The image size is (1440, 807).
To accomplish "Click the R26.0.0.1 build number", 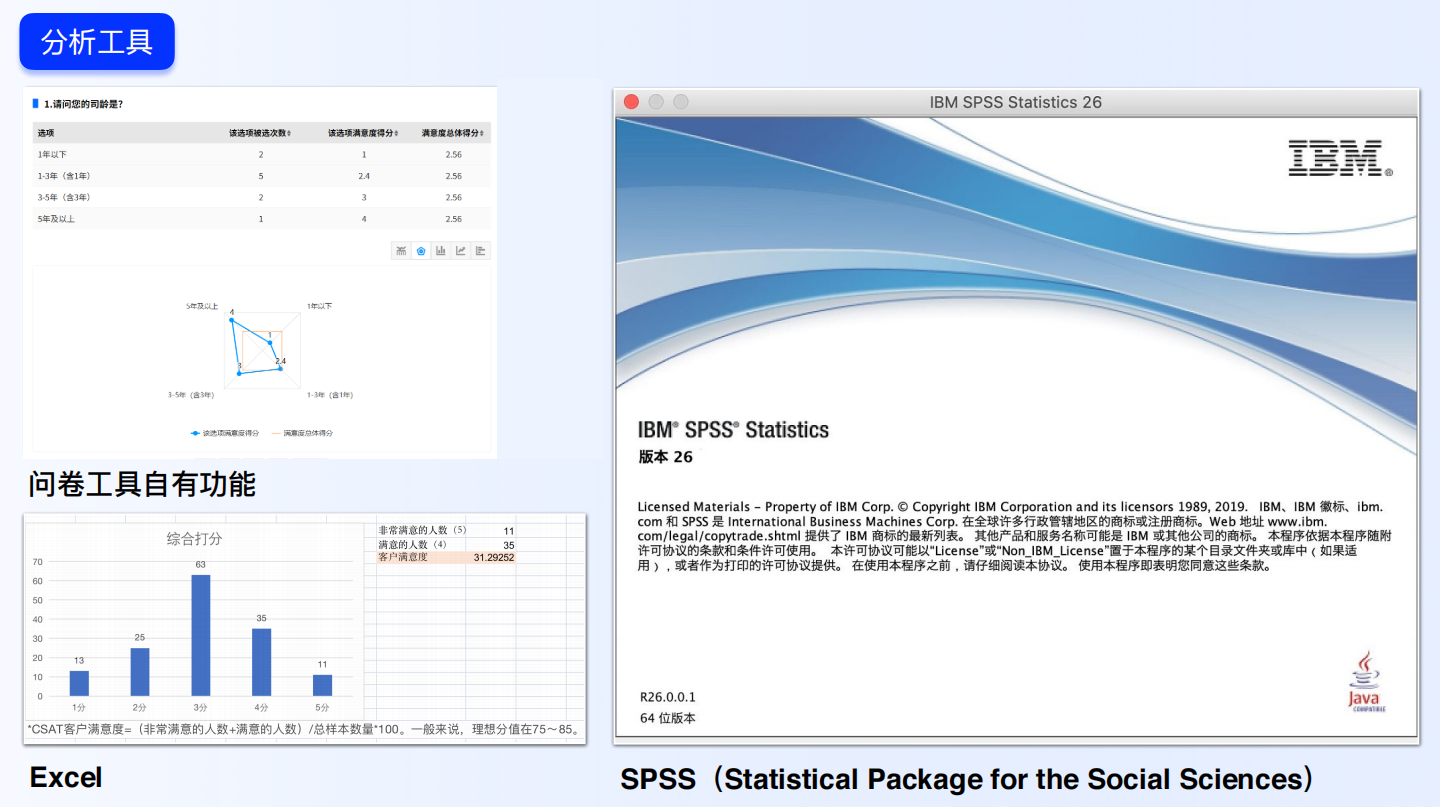I will [x=668, y=696].
